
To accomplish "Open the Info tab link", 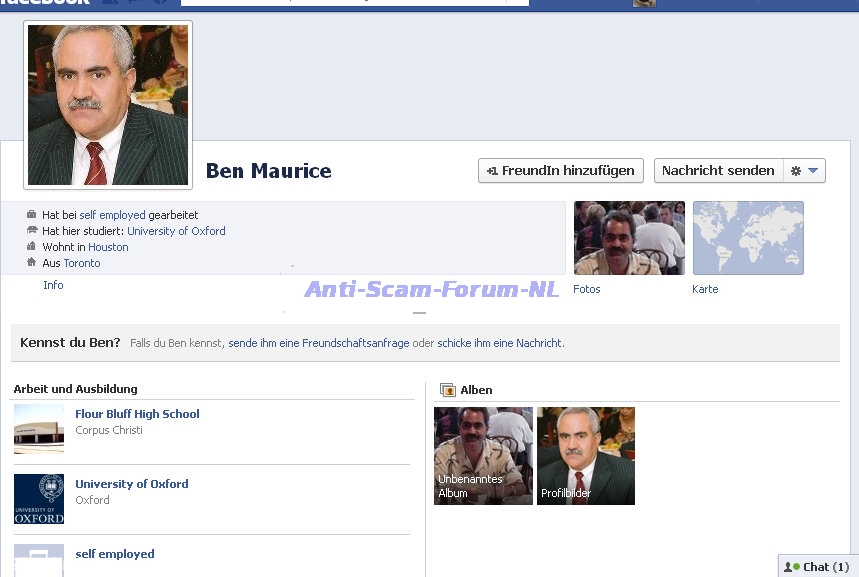I will (53, 285).
